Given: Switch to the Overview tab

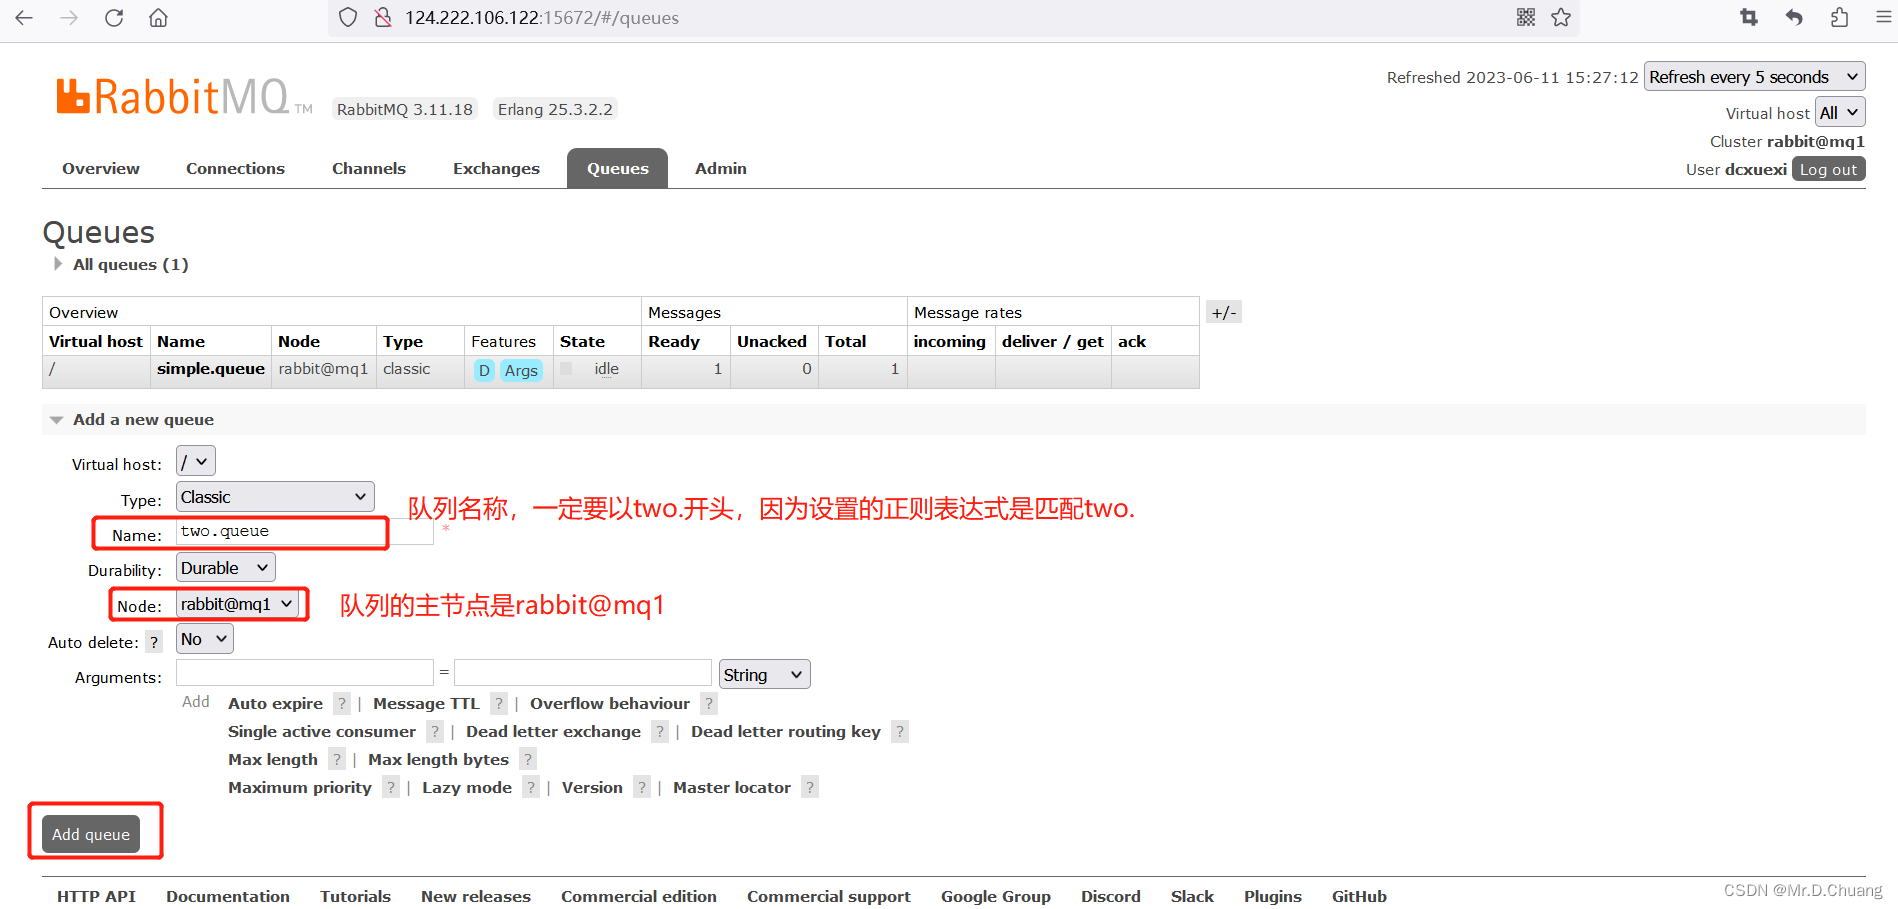Looking at the screenshot, I should click(x=101, y=168).
